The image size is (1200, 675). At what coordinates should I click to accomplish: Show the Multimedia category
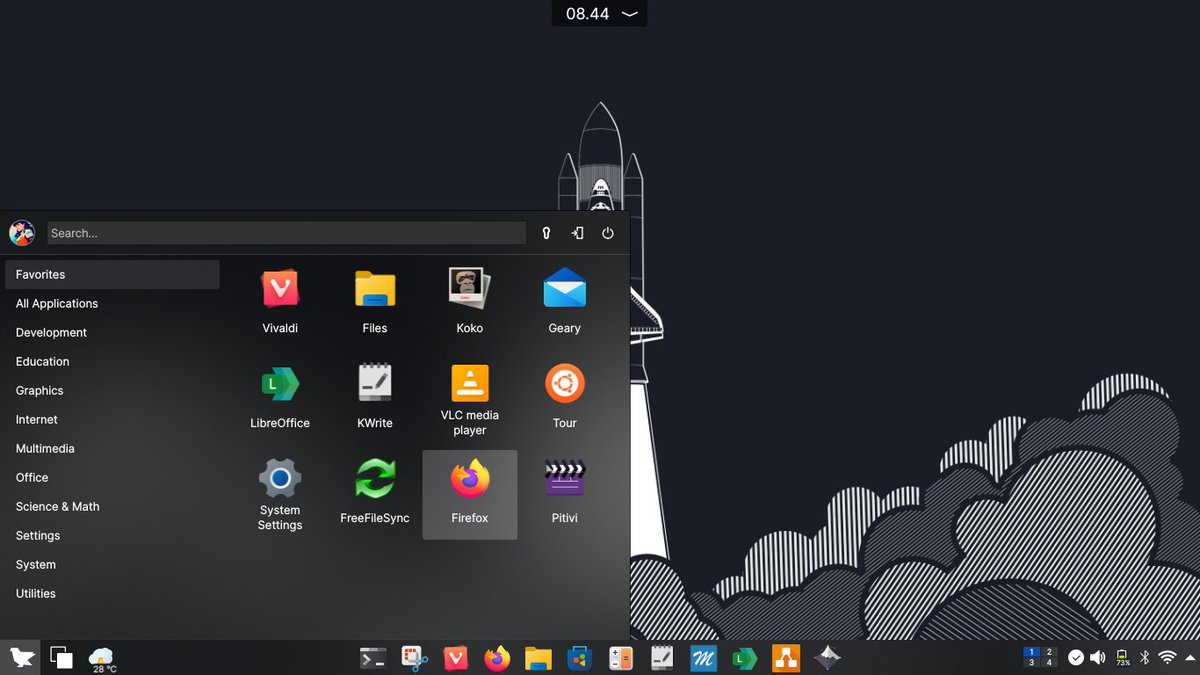(112, 448)
